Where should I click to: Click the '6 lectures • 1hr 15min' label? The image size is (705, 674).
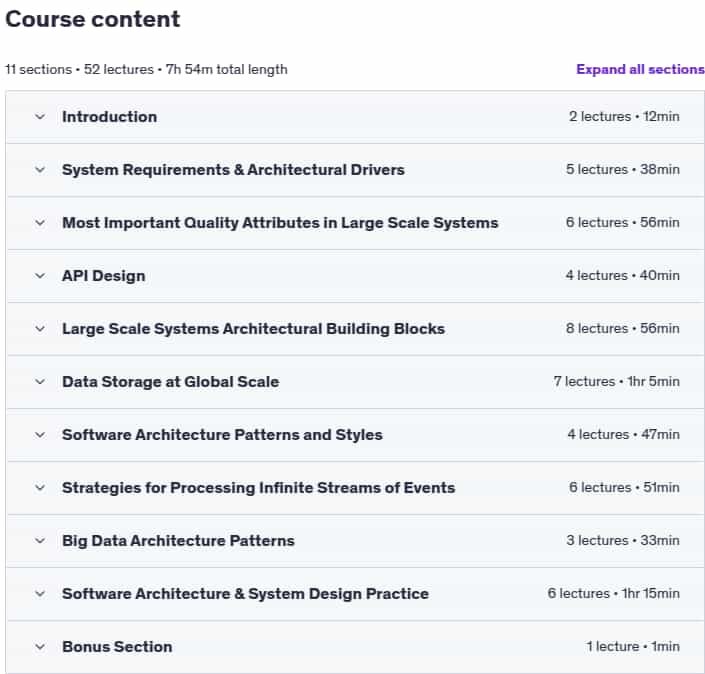pyautogui.click(x=614, y=593)
